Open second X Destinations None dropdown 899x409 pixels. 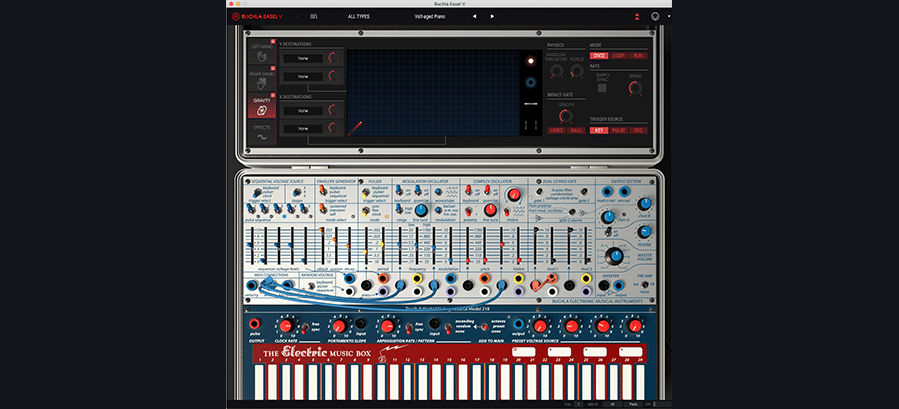click(303, 128)
